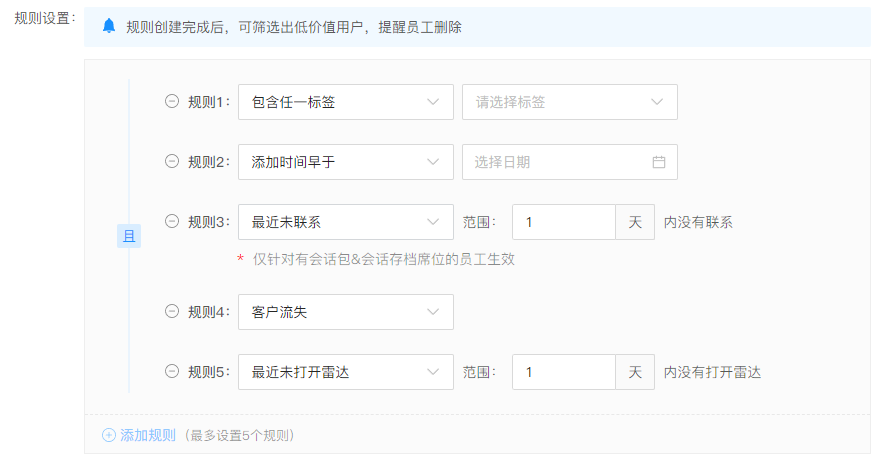Click the bell notification icon
The height and width of the screenshot is (464, 881).
click(x=109, y=27)
